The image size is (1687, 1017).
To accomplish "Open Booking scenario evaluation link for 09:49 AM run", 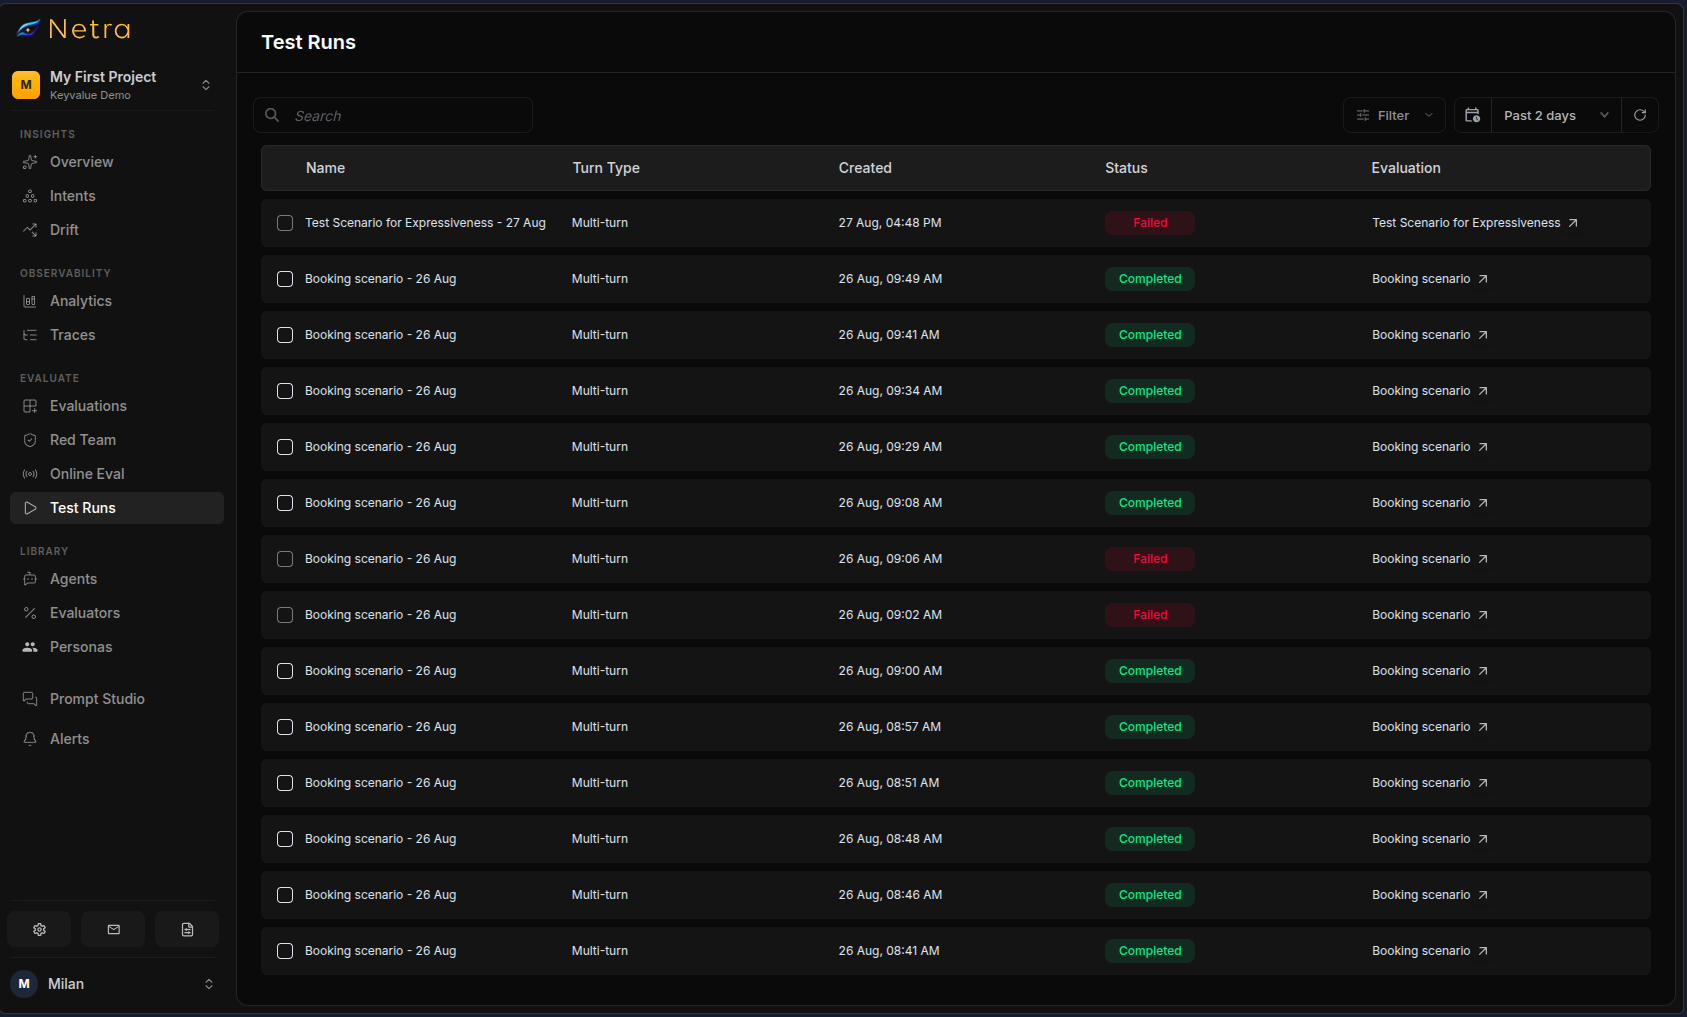I will click(1430, 279).
